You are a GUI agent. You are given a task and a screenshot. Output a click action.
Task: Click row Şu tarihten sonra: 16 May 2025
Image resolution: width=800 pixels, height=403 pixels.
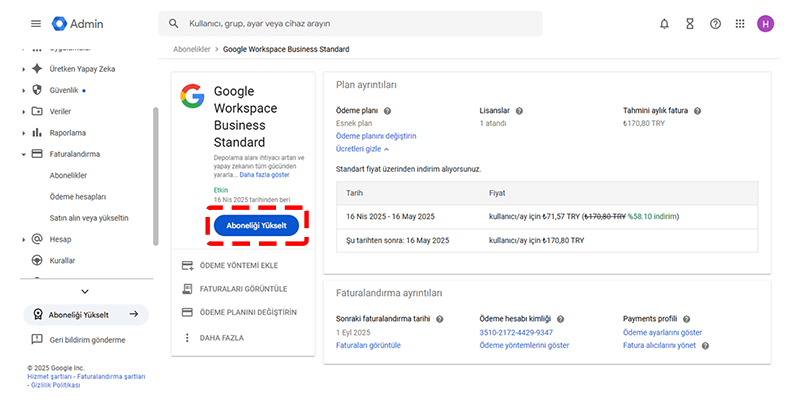(547, 240)
